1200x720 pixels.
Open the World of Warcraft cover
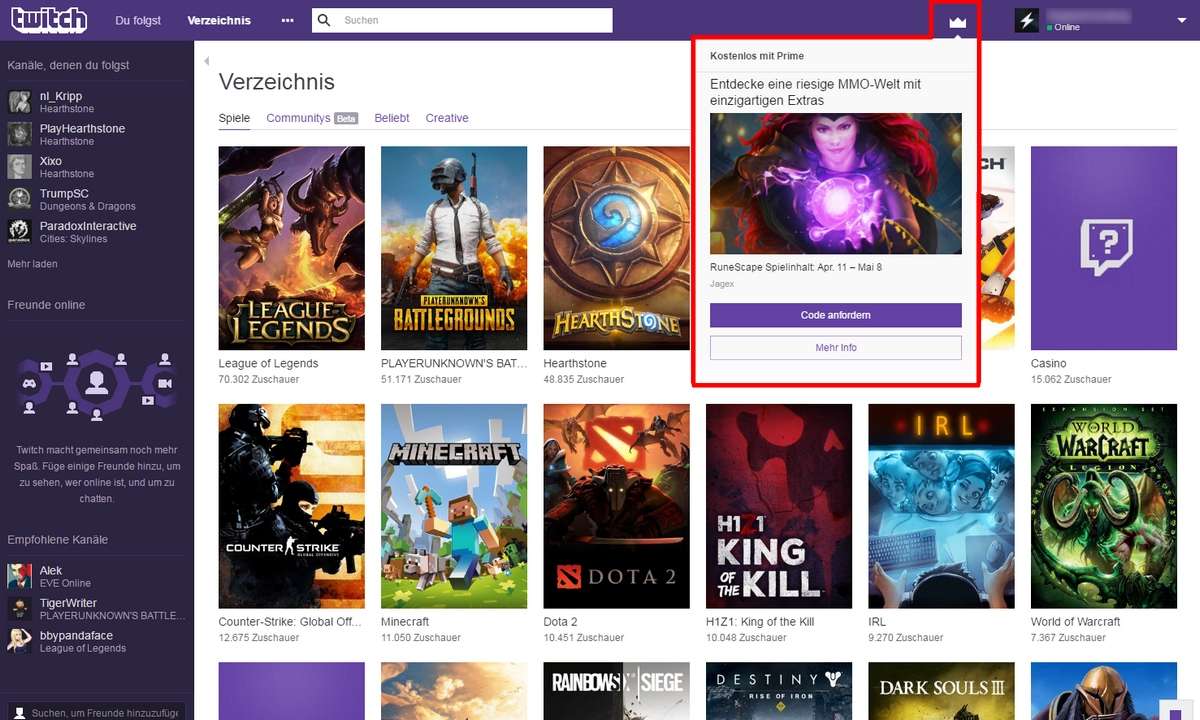click(1104, 506)
